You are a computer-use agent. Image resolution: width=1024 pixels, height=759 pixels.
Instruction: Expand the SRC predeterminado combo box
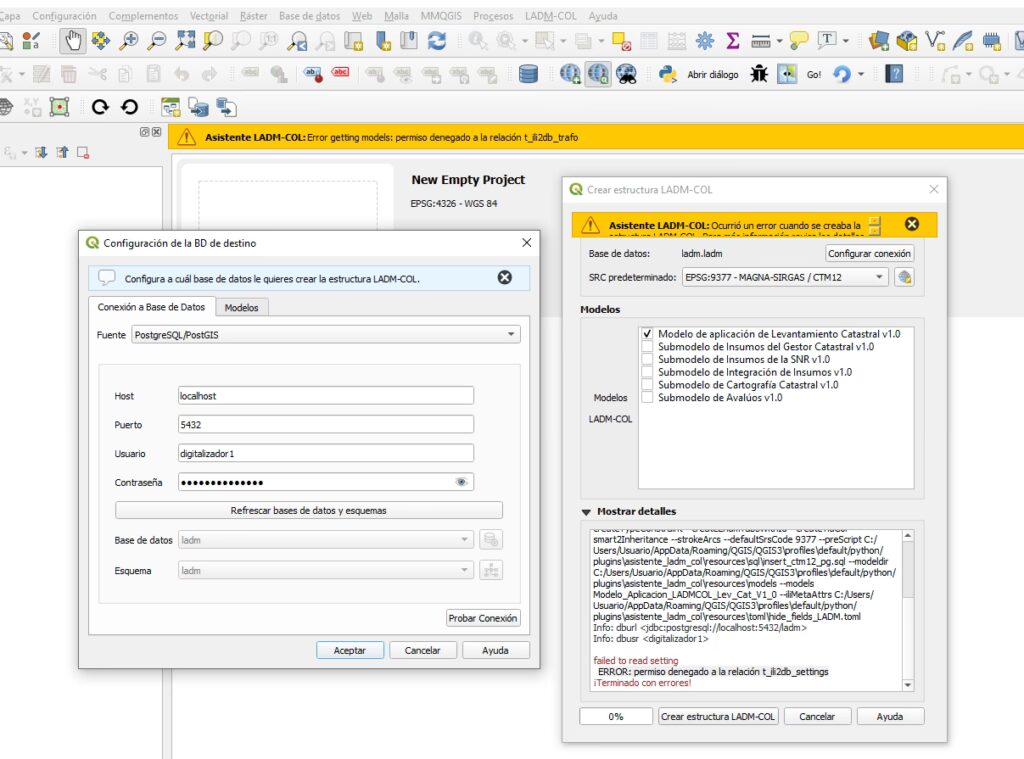pos(785,277)
